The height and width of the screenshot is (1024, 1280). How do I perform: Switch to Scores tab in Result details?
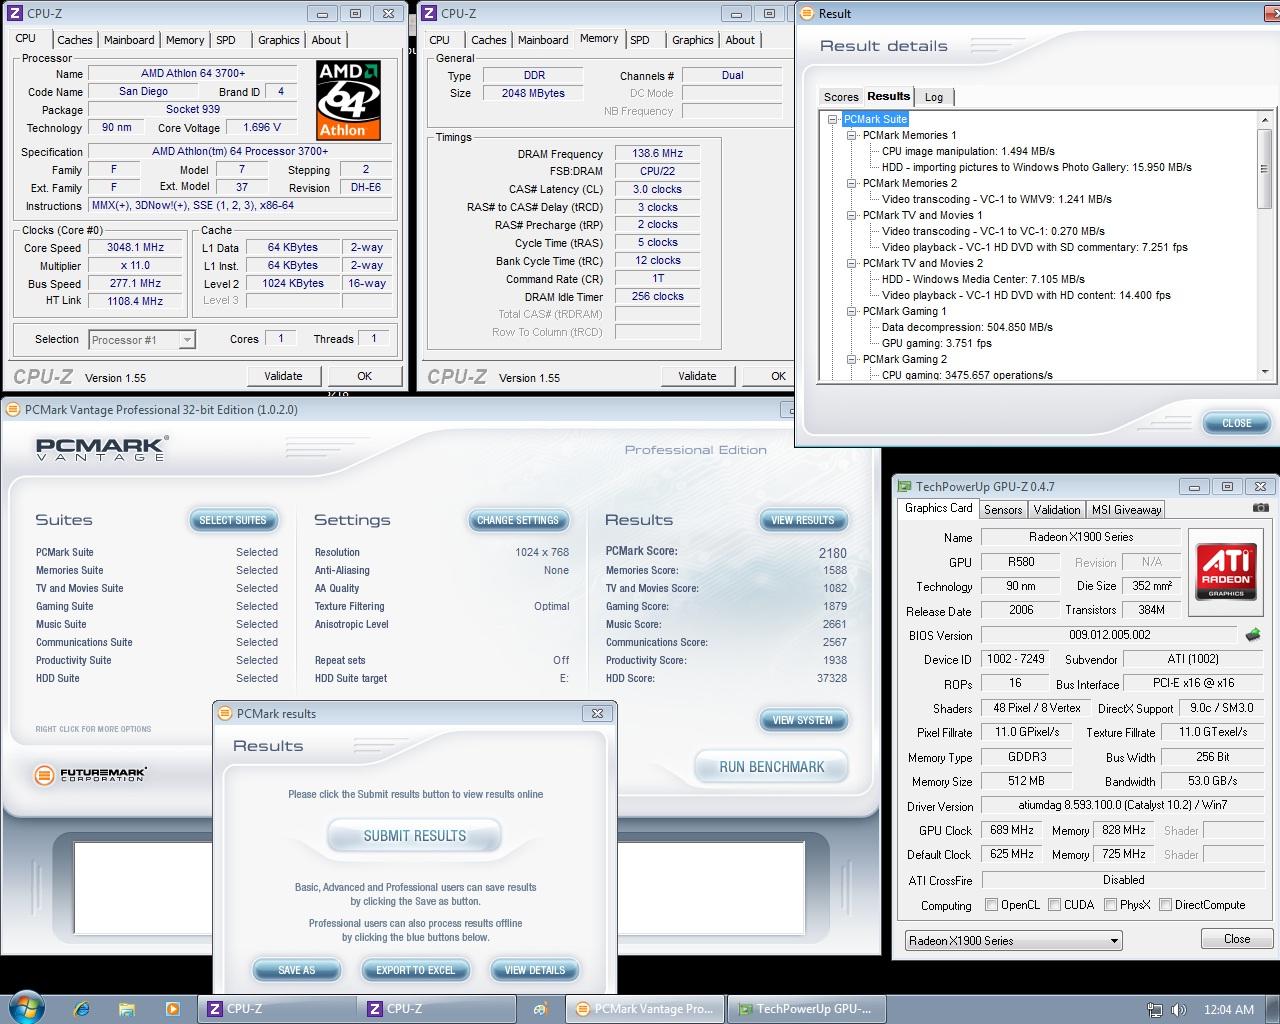click(841, 97)
